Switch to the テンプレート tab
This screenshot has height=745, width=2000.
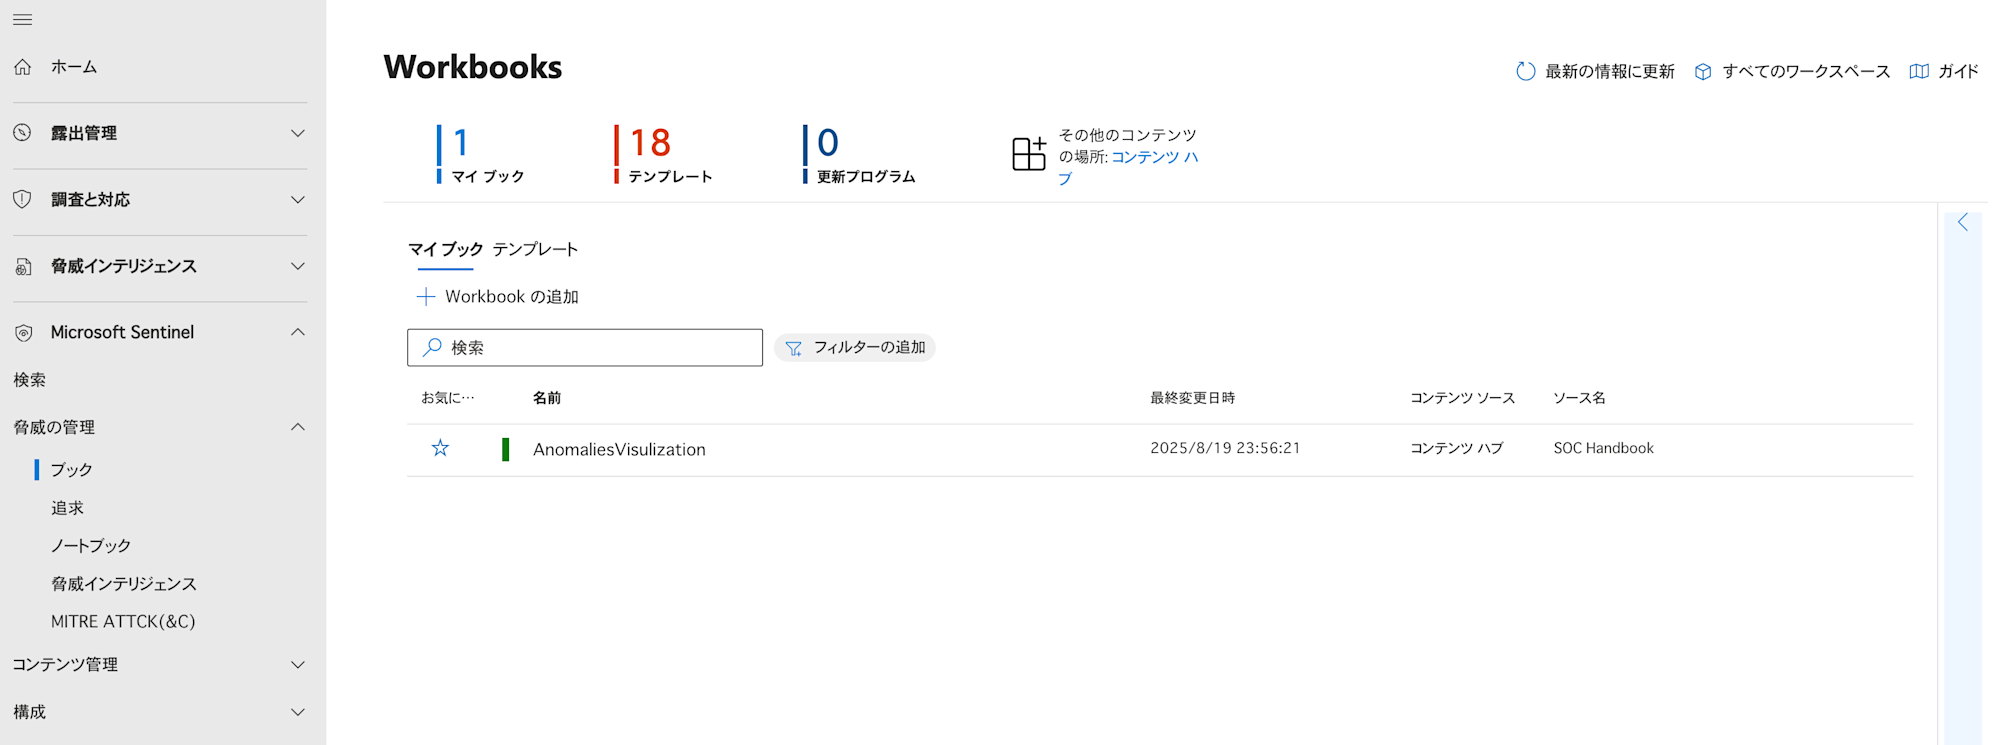pos(535,249)
